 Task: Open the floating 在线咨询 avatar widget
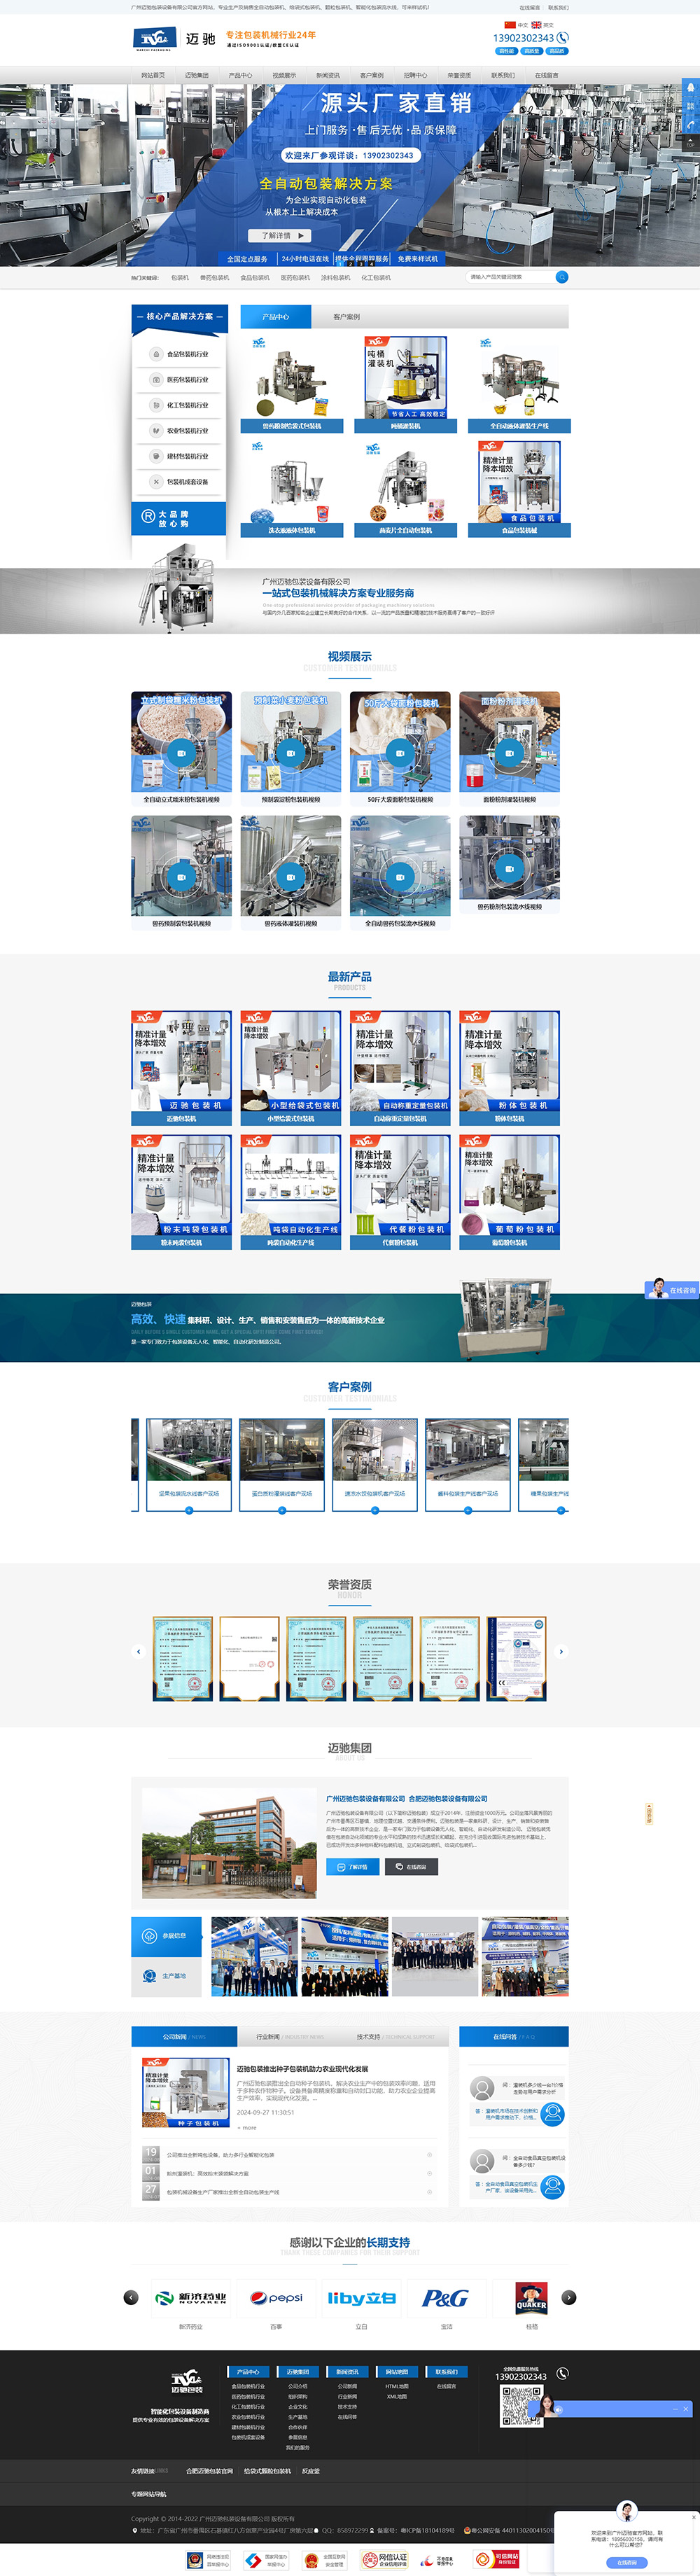pos(671,1290)
